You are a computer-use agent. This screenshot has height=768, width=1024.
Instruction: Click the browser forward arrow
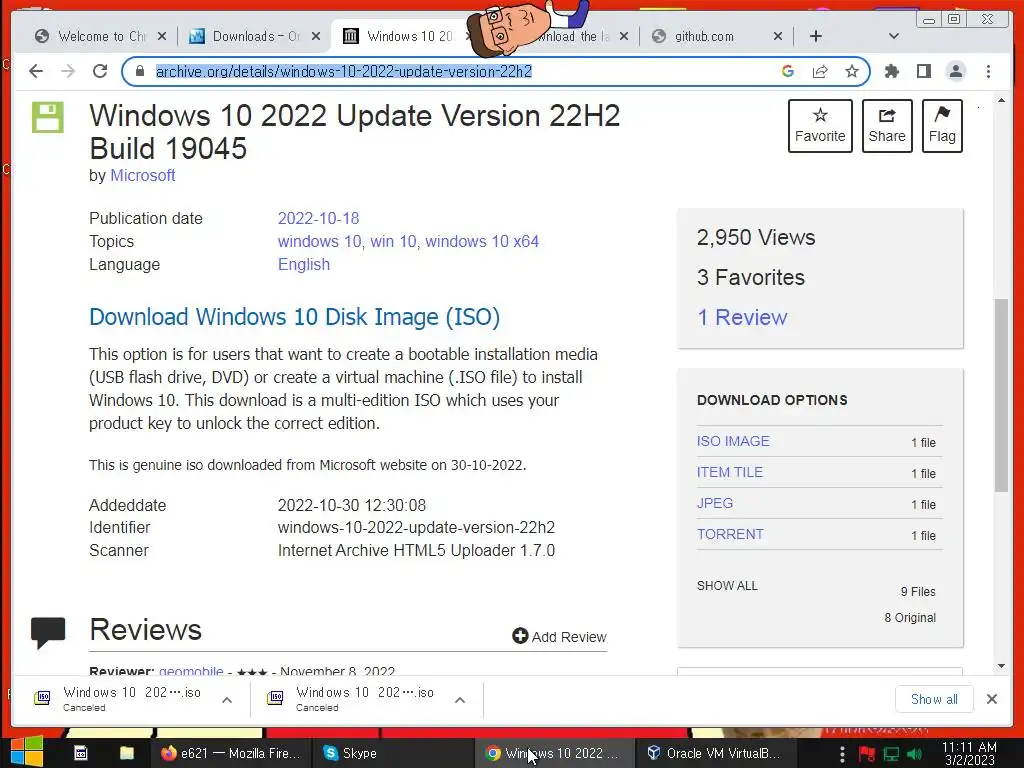point(68,71)
